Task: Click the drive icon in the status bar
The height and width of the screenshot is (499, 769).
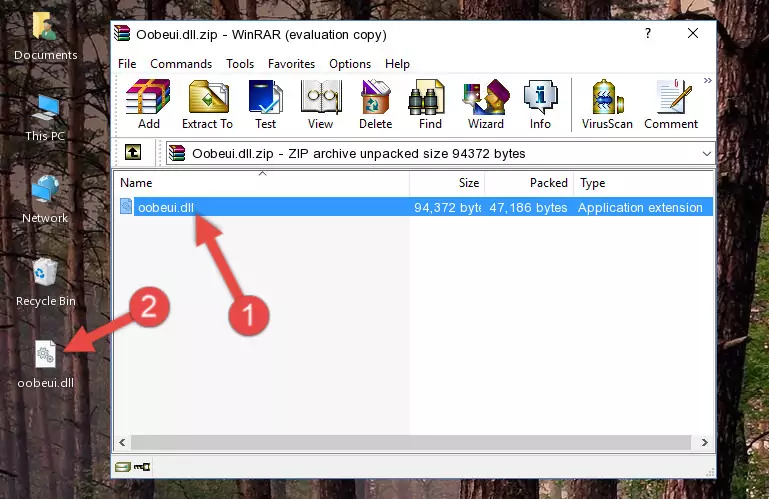Action: pos(123,467)
